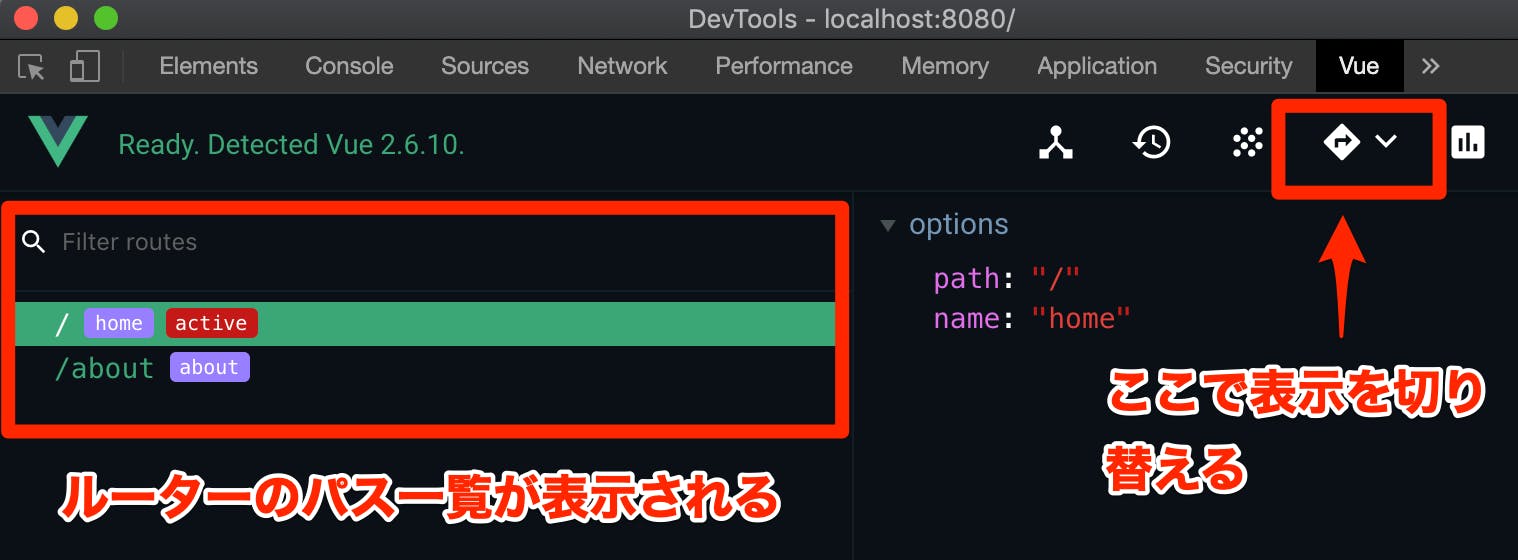
Task: Minimize the DevTools window with the yellow button
Action: click(66, 18)
